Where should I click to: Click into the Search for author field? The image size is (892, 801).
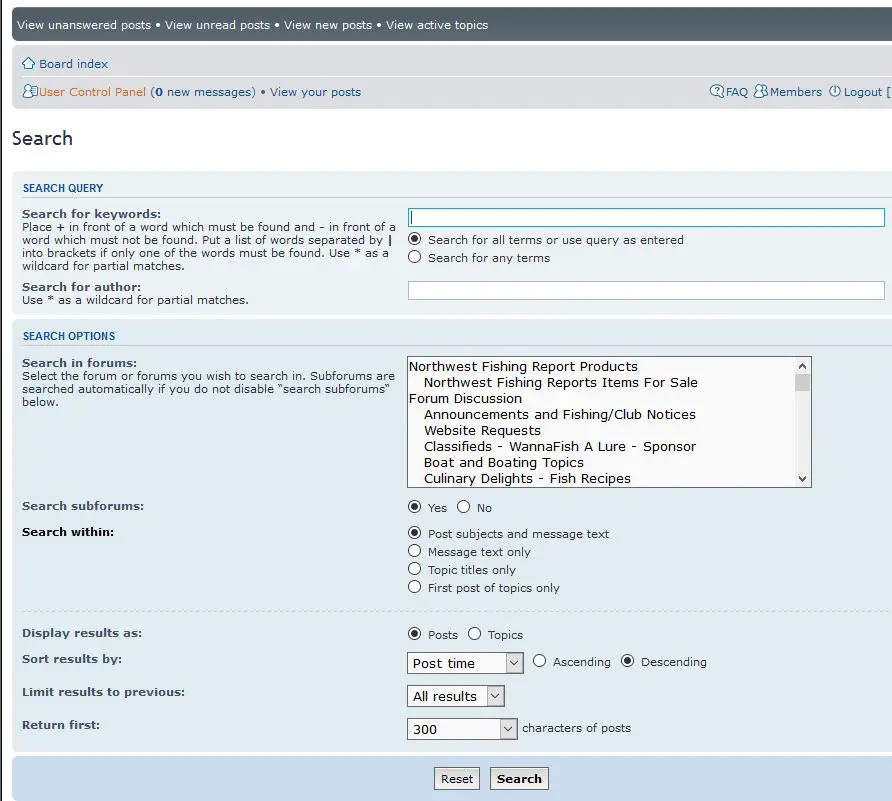coord(646,291)
